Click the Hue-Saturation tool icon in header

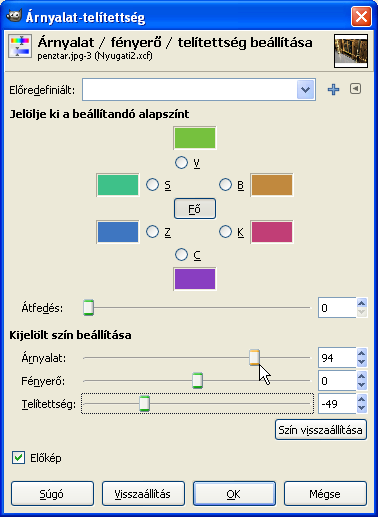click(20, 46)
